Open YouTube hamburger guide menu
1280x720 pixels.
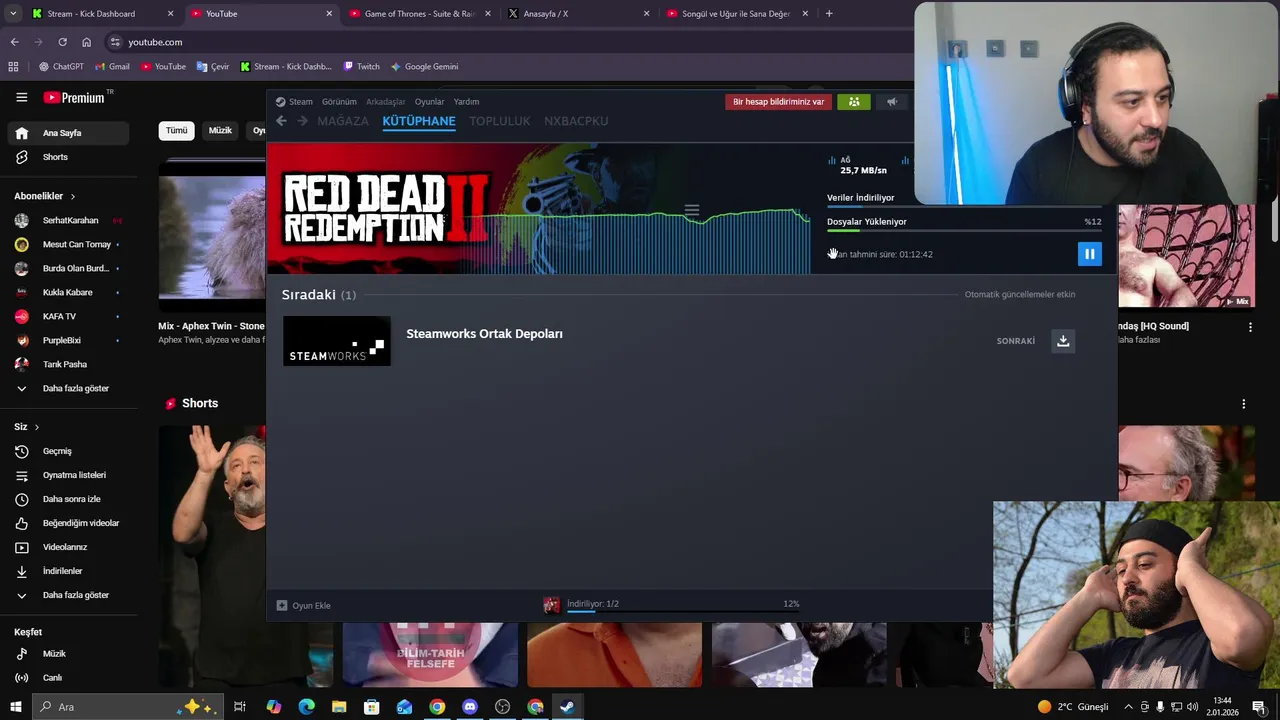tap(21, 97)
